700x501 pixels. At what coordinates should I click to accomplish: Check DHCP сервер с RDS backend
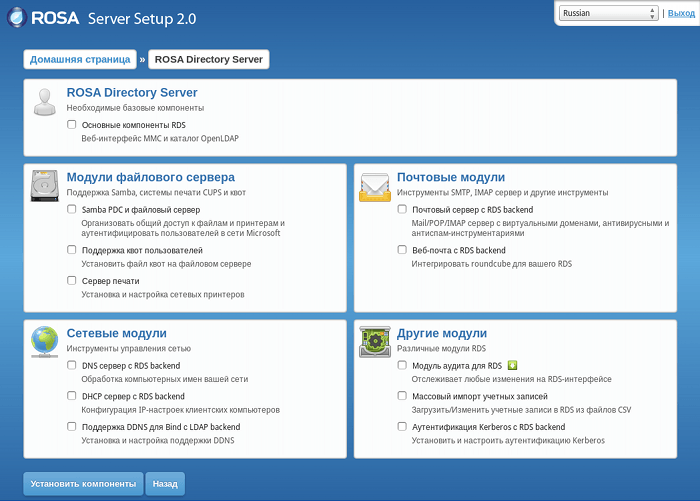click(71, 396)
